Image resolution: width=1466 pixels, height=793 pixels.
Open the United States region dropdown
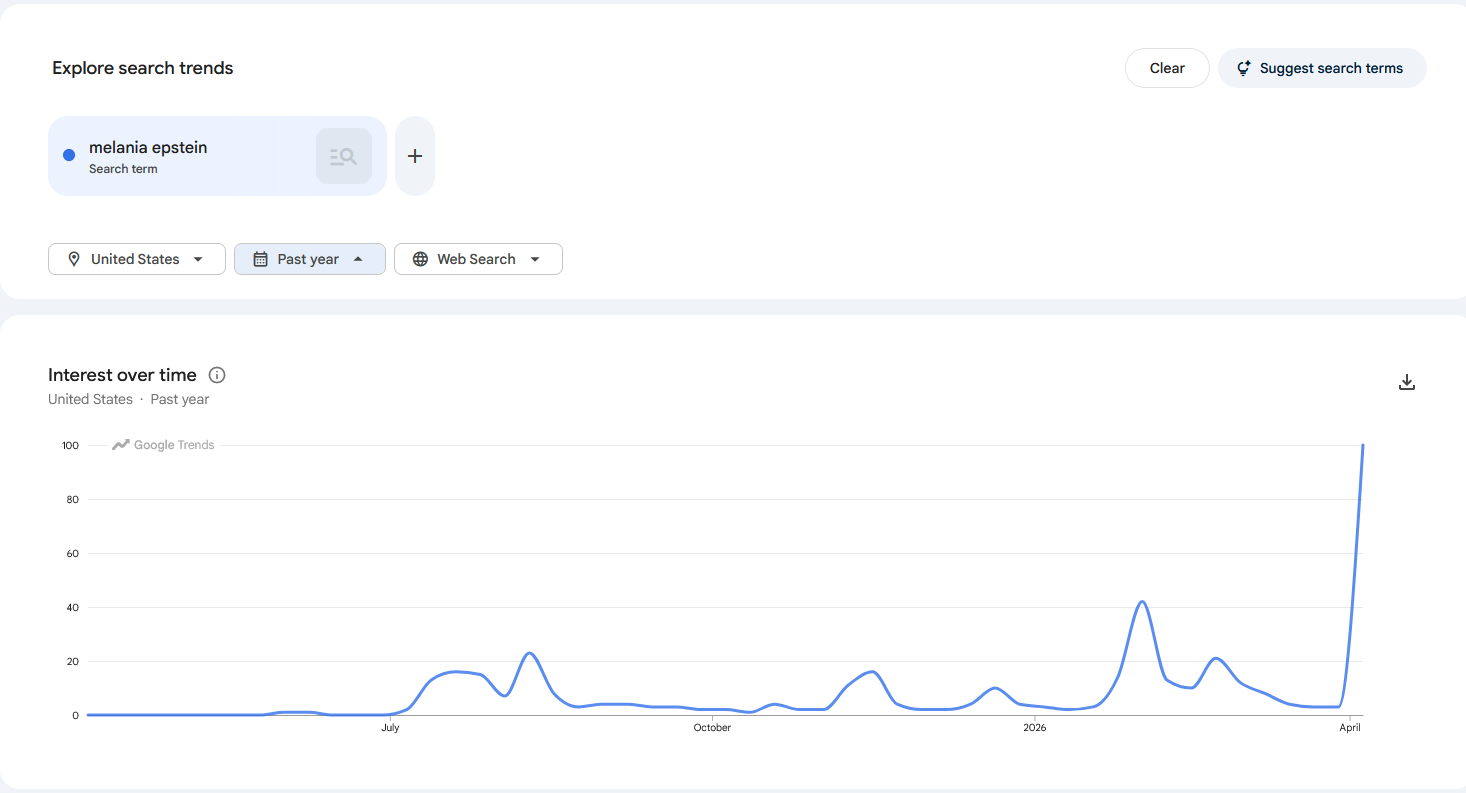137,259
